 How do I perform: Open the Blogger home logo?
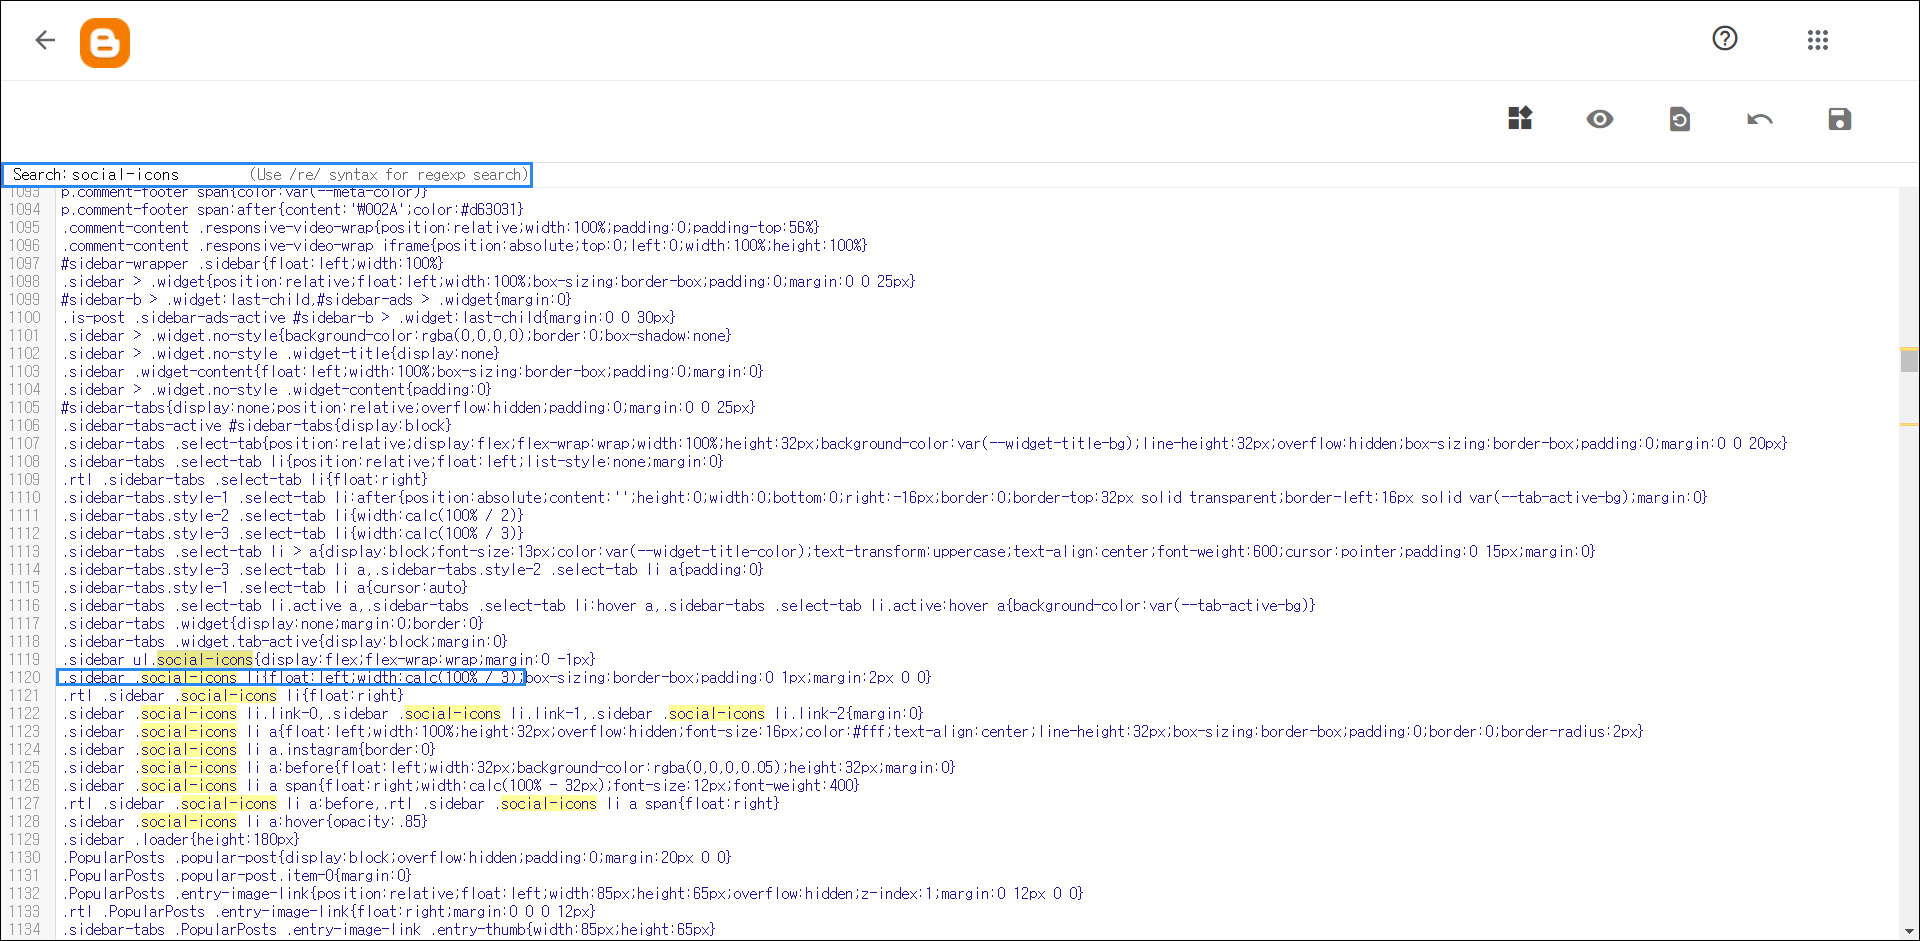click(105, 43)
